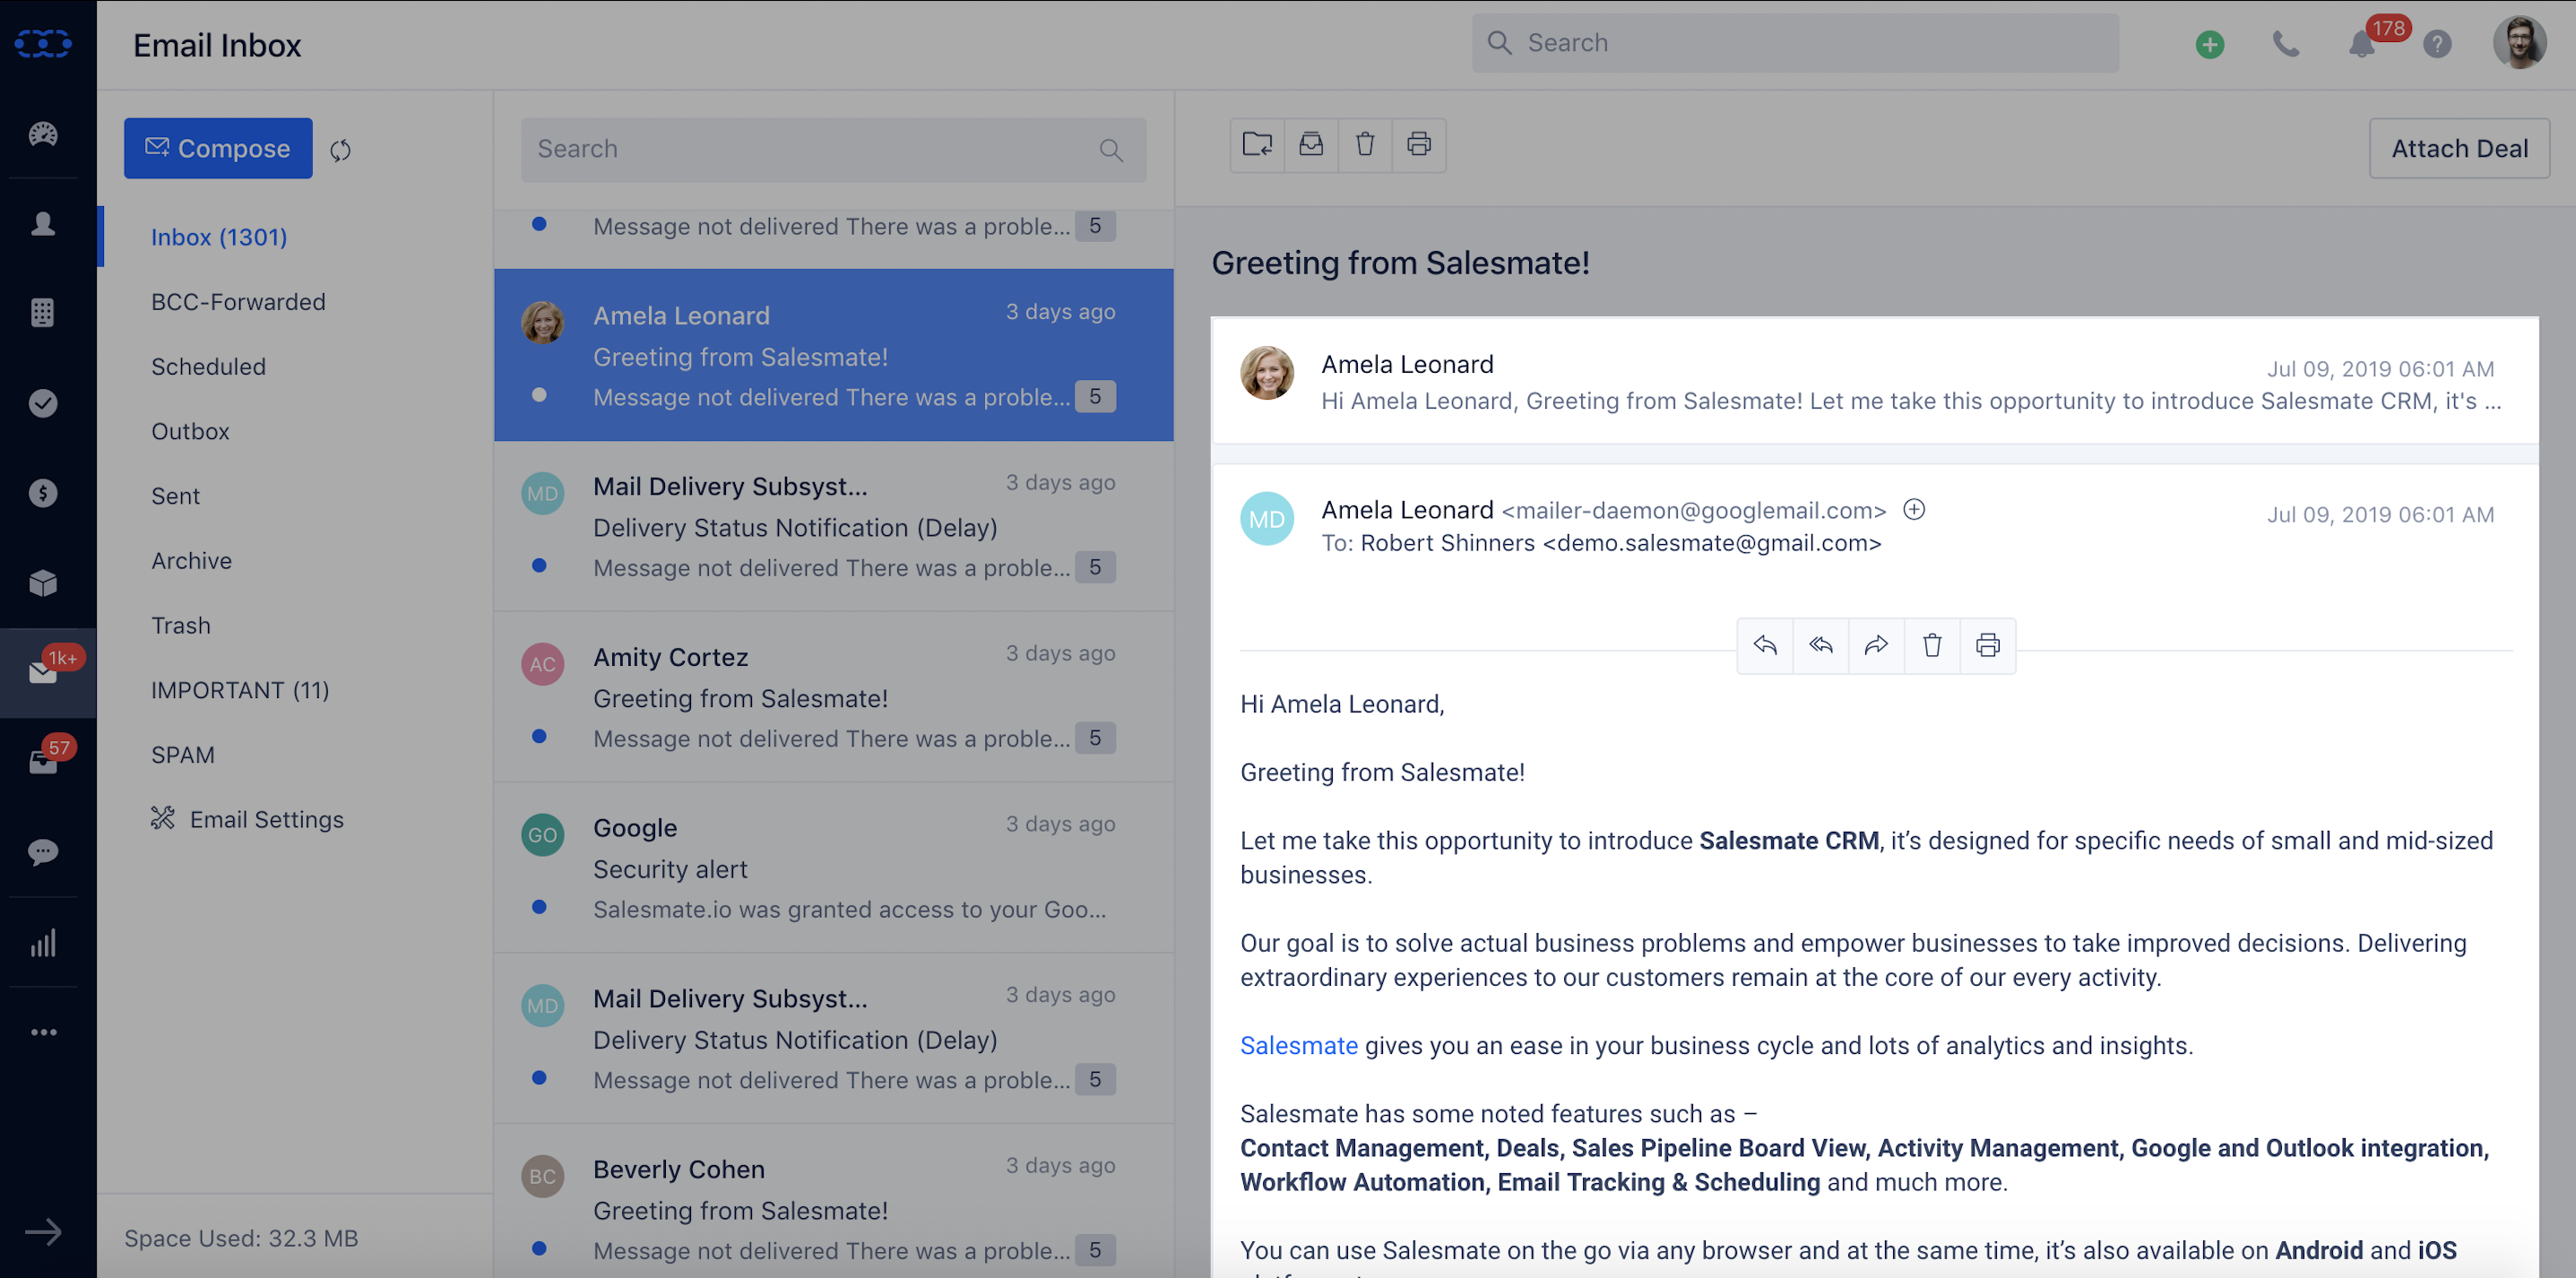The height and width of the screenshot is (1278, 2576).
Task: Open the Contacts person icon in sidebar
Action: click(43, 223)
